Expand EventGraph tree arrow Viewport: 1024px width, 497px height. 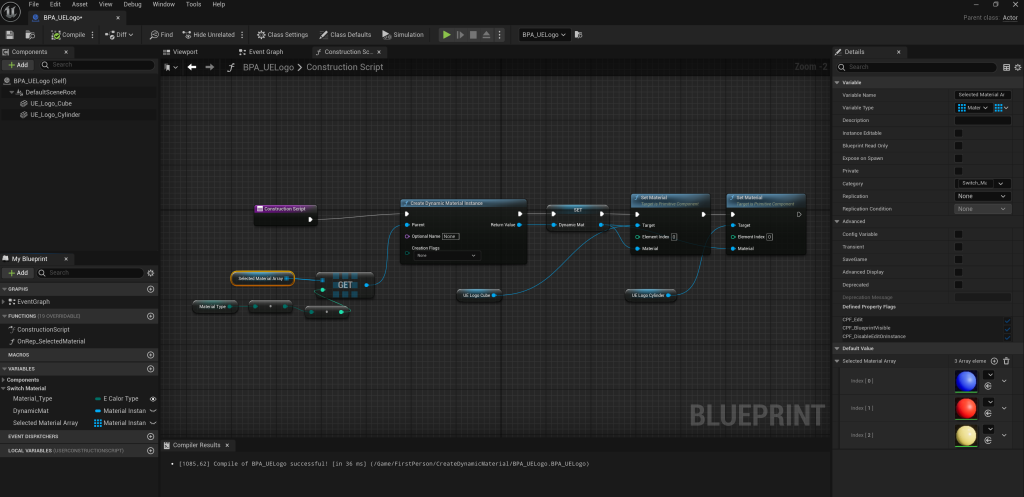(x=4, y=302)
